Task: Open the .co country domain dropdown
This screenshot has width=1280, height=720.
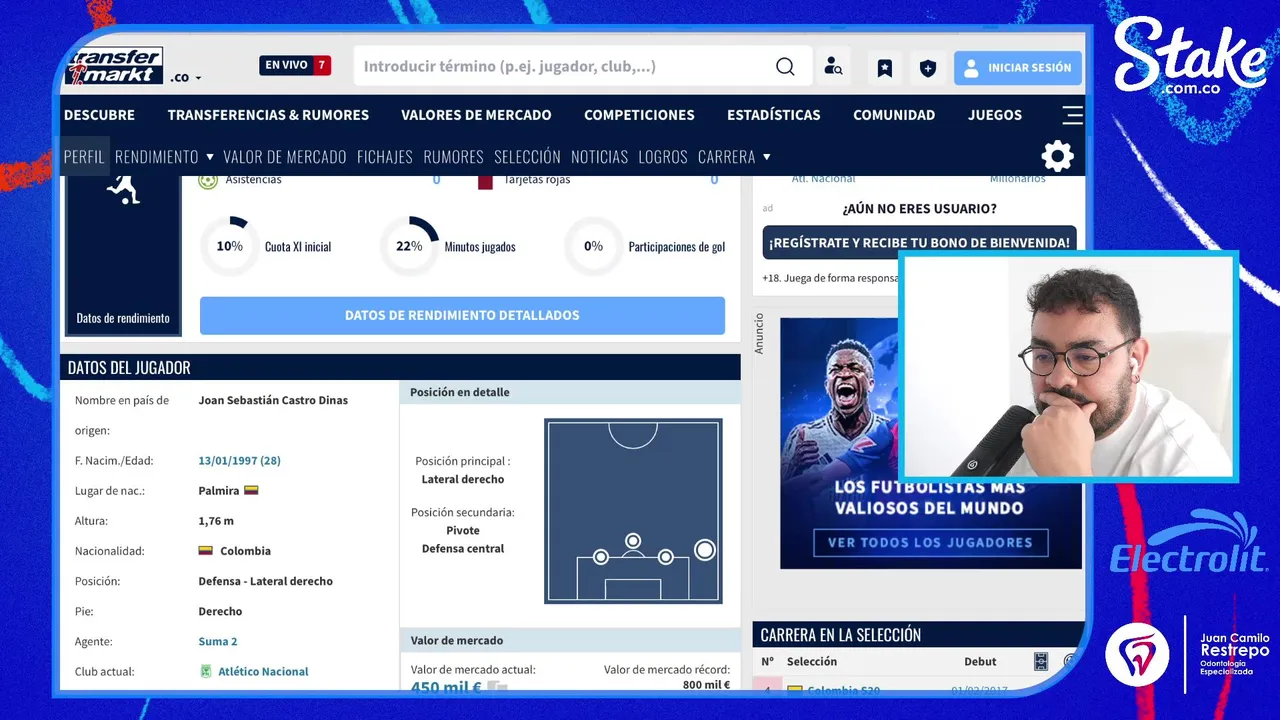Action: [x=185, y=77]
